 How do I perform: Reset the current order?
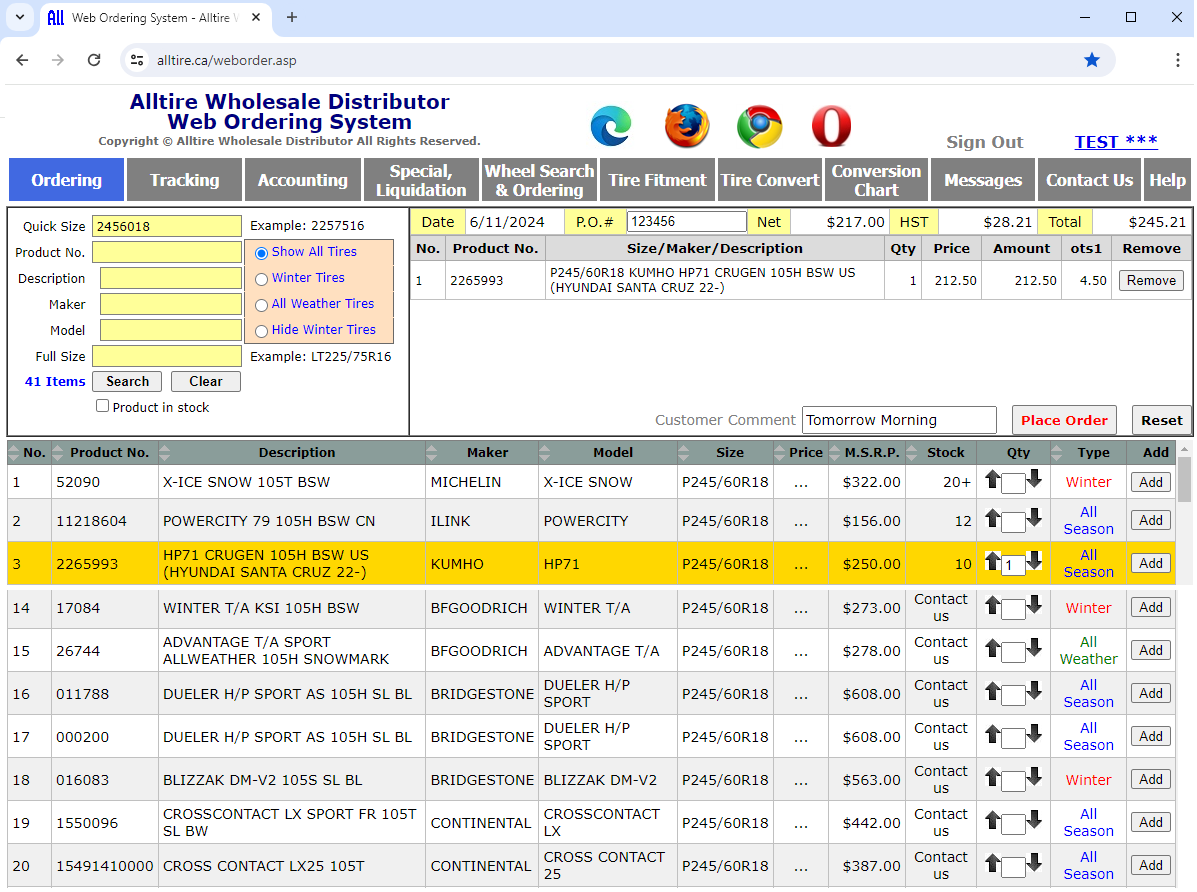(1161, 420)
